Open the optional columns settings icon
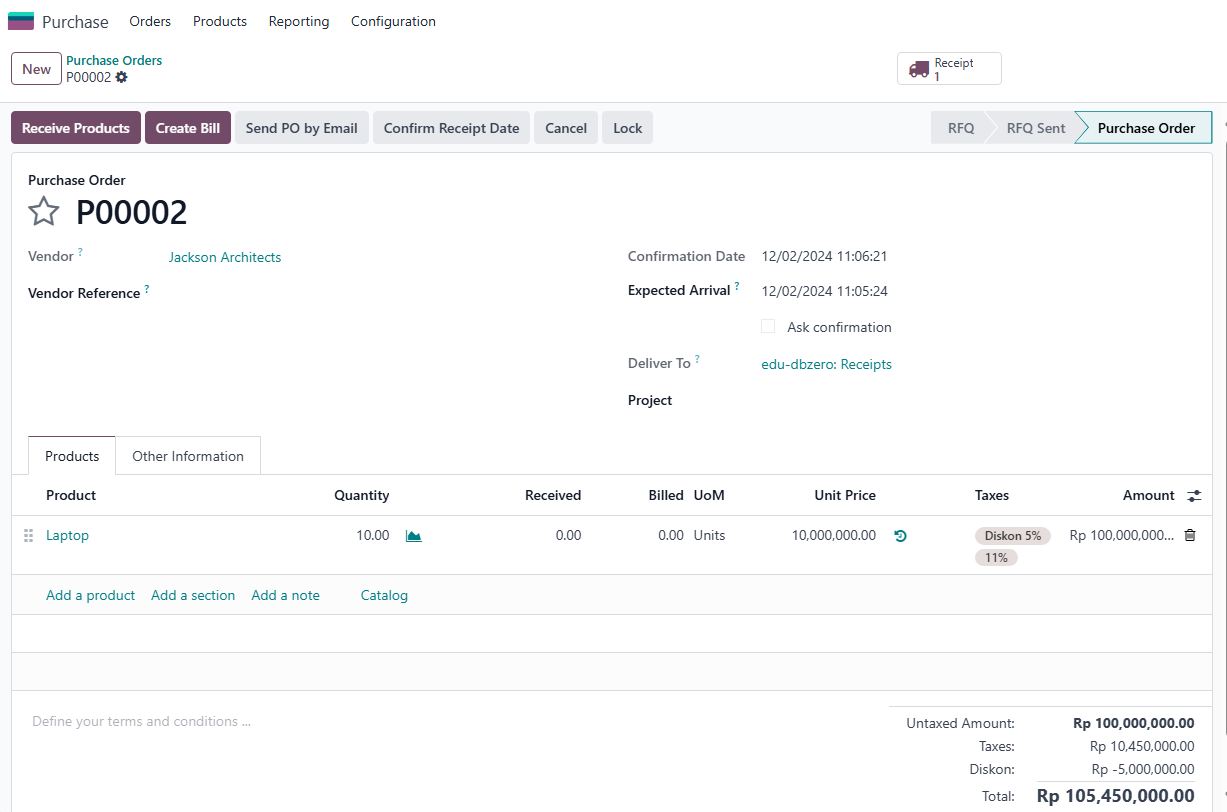Screen dimensions: 1227x812 [1195, 496]
